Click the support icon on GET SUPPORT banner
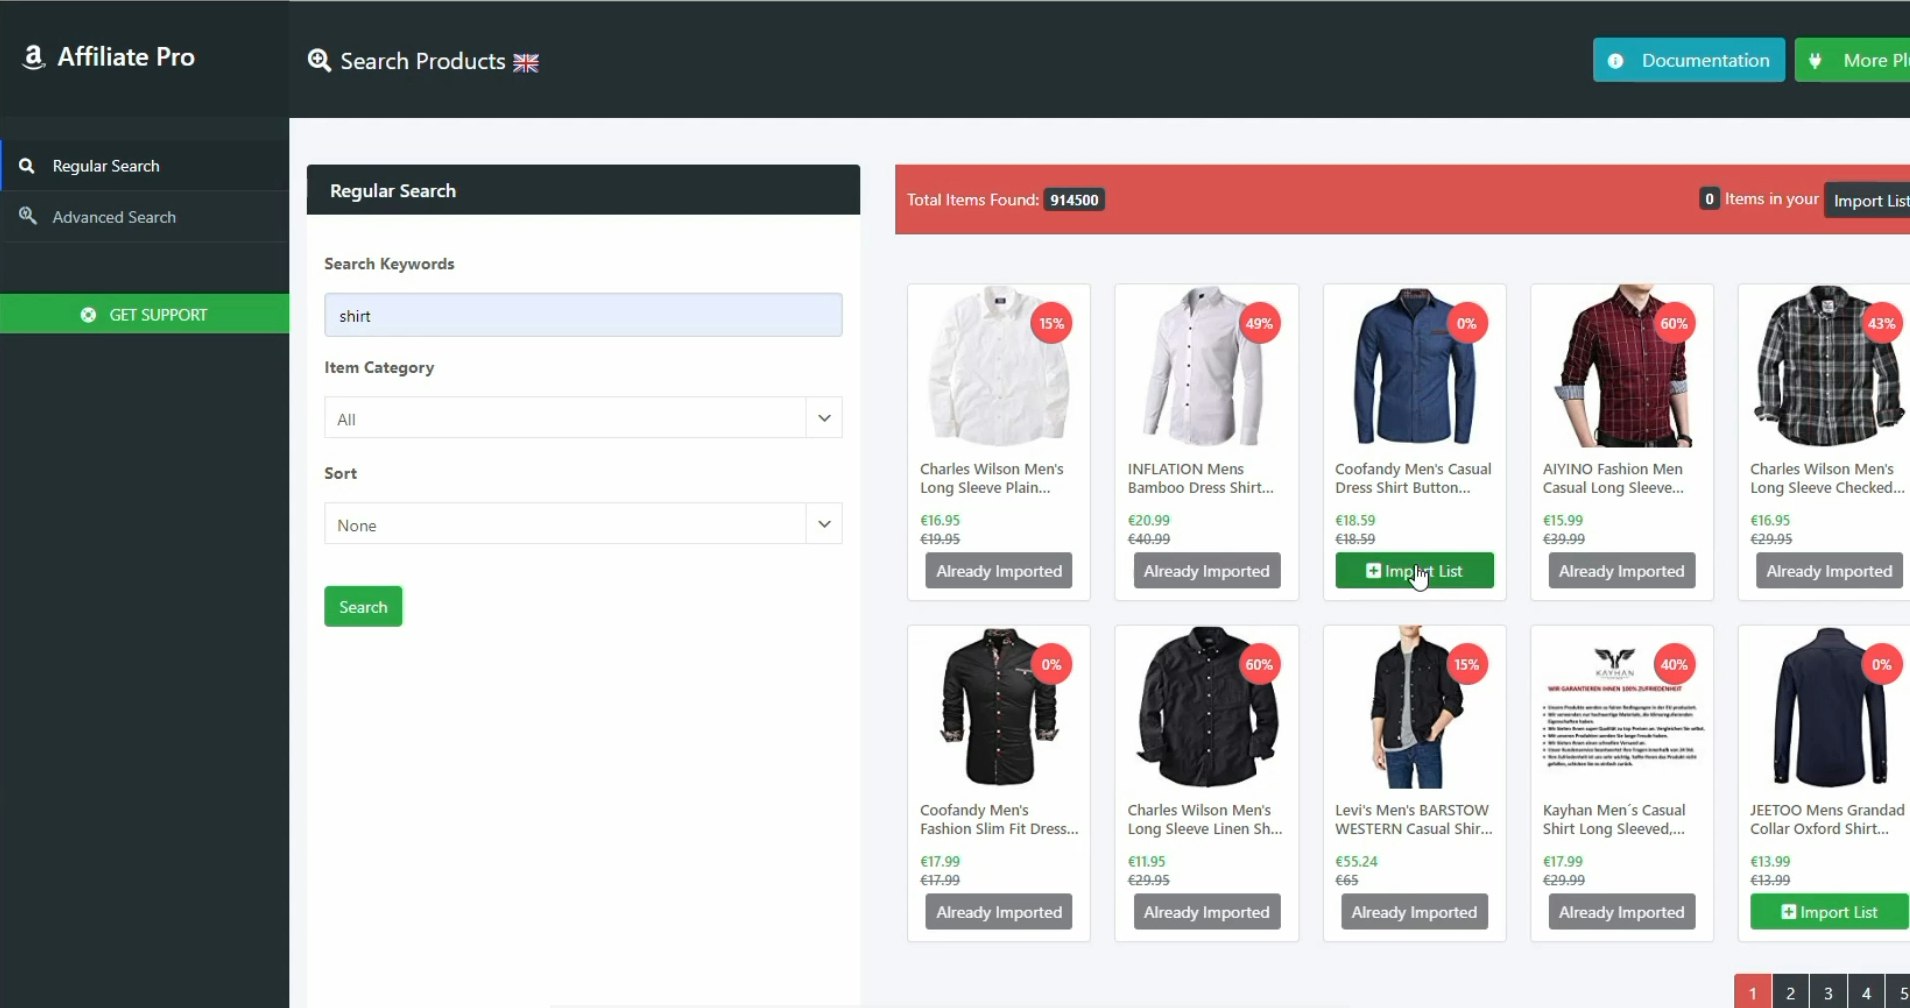The height and width of the screenshot is (1008, 1910). (x=87, y=313)
